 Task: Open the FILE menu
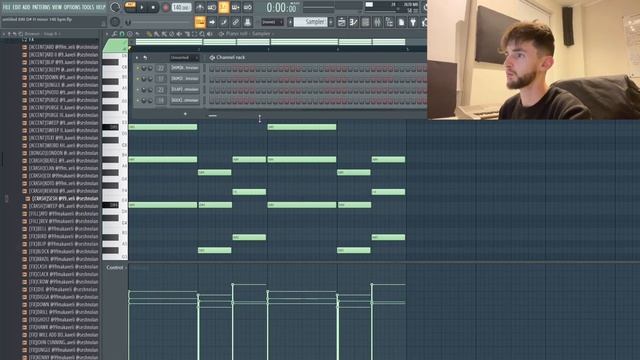7,7
